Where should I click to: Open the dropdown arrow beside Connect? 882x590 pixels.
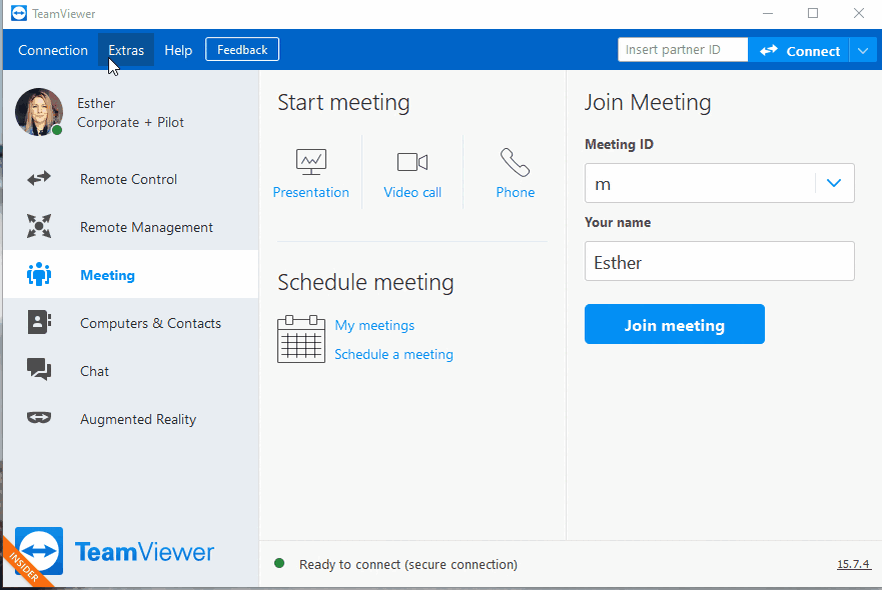(863, 51)
